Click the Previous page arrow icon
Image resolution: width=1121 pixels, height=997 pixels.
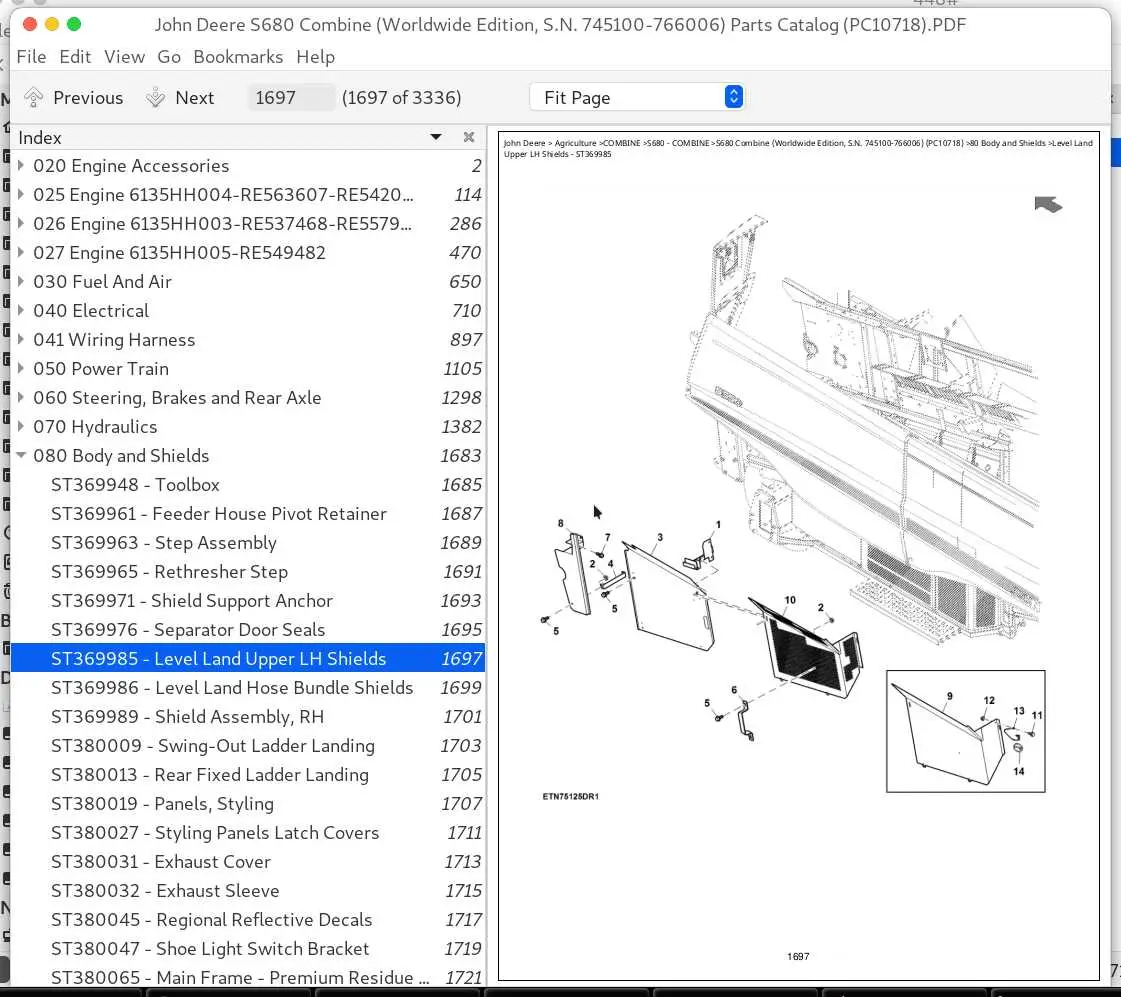(x=34, y=97)
